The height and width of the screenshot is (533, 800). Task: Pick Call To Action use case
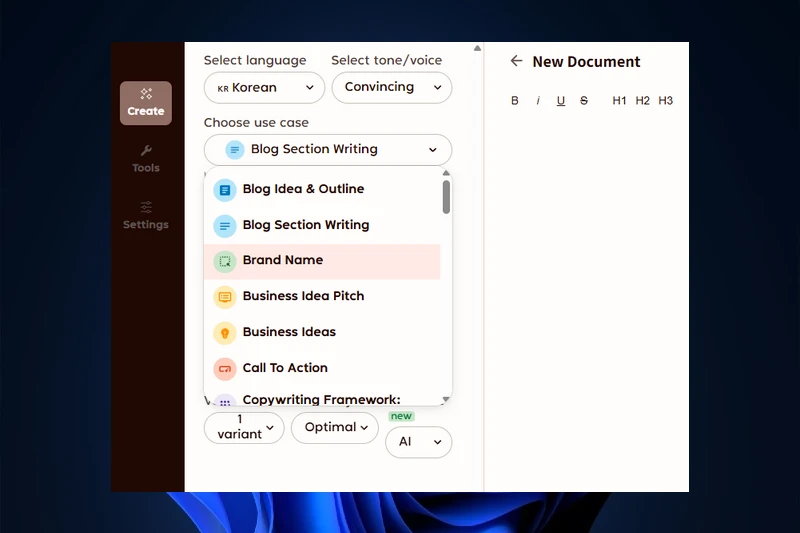coord(285,368)
